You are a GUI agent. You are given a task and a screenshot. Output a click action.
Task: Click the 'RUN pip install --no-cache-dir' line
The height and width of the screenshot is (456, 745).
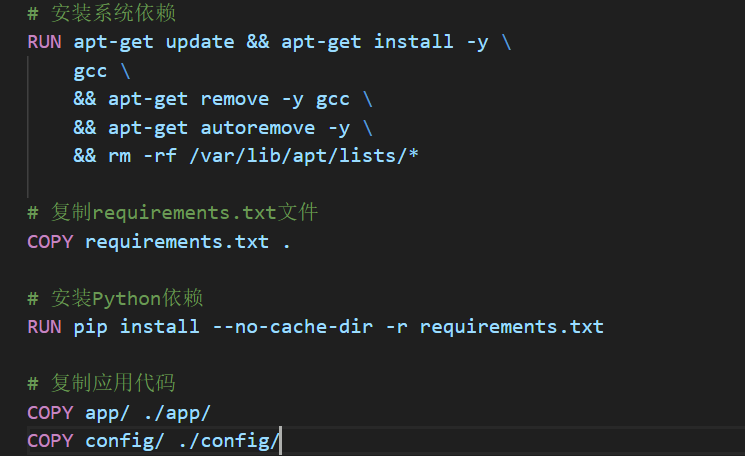pyautogui.click(x=315, y=327)
